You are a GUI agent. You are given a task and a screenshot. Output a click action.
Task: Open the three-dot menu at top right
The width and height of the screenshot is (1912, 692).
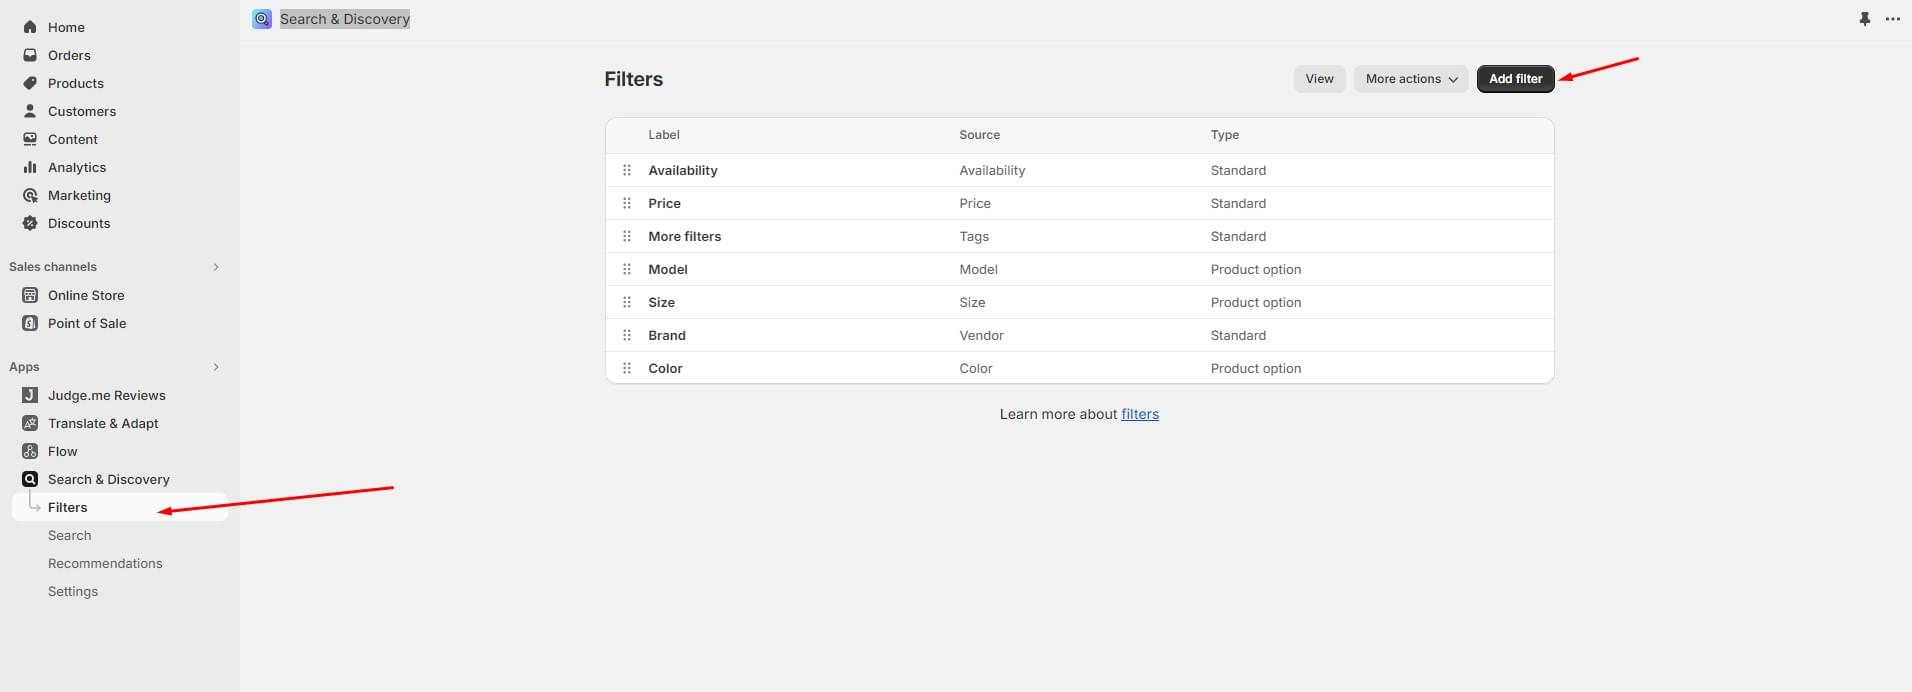click(1892, 19)
